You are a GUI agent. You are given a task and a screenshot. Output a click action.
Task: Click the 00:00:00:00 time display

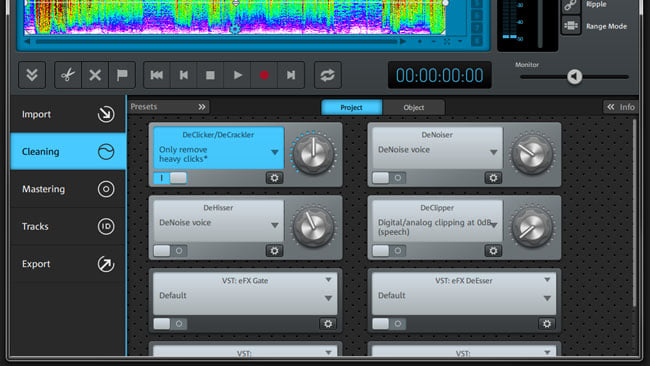point(439,75)
